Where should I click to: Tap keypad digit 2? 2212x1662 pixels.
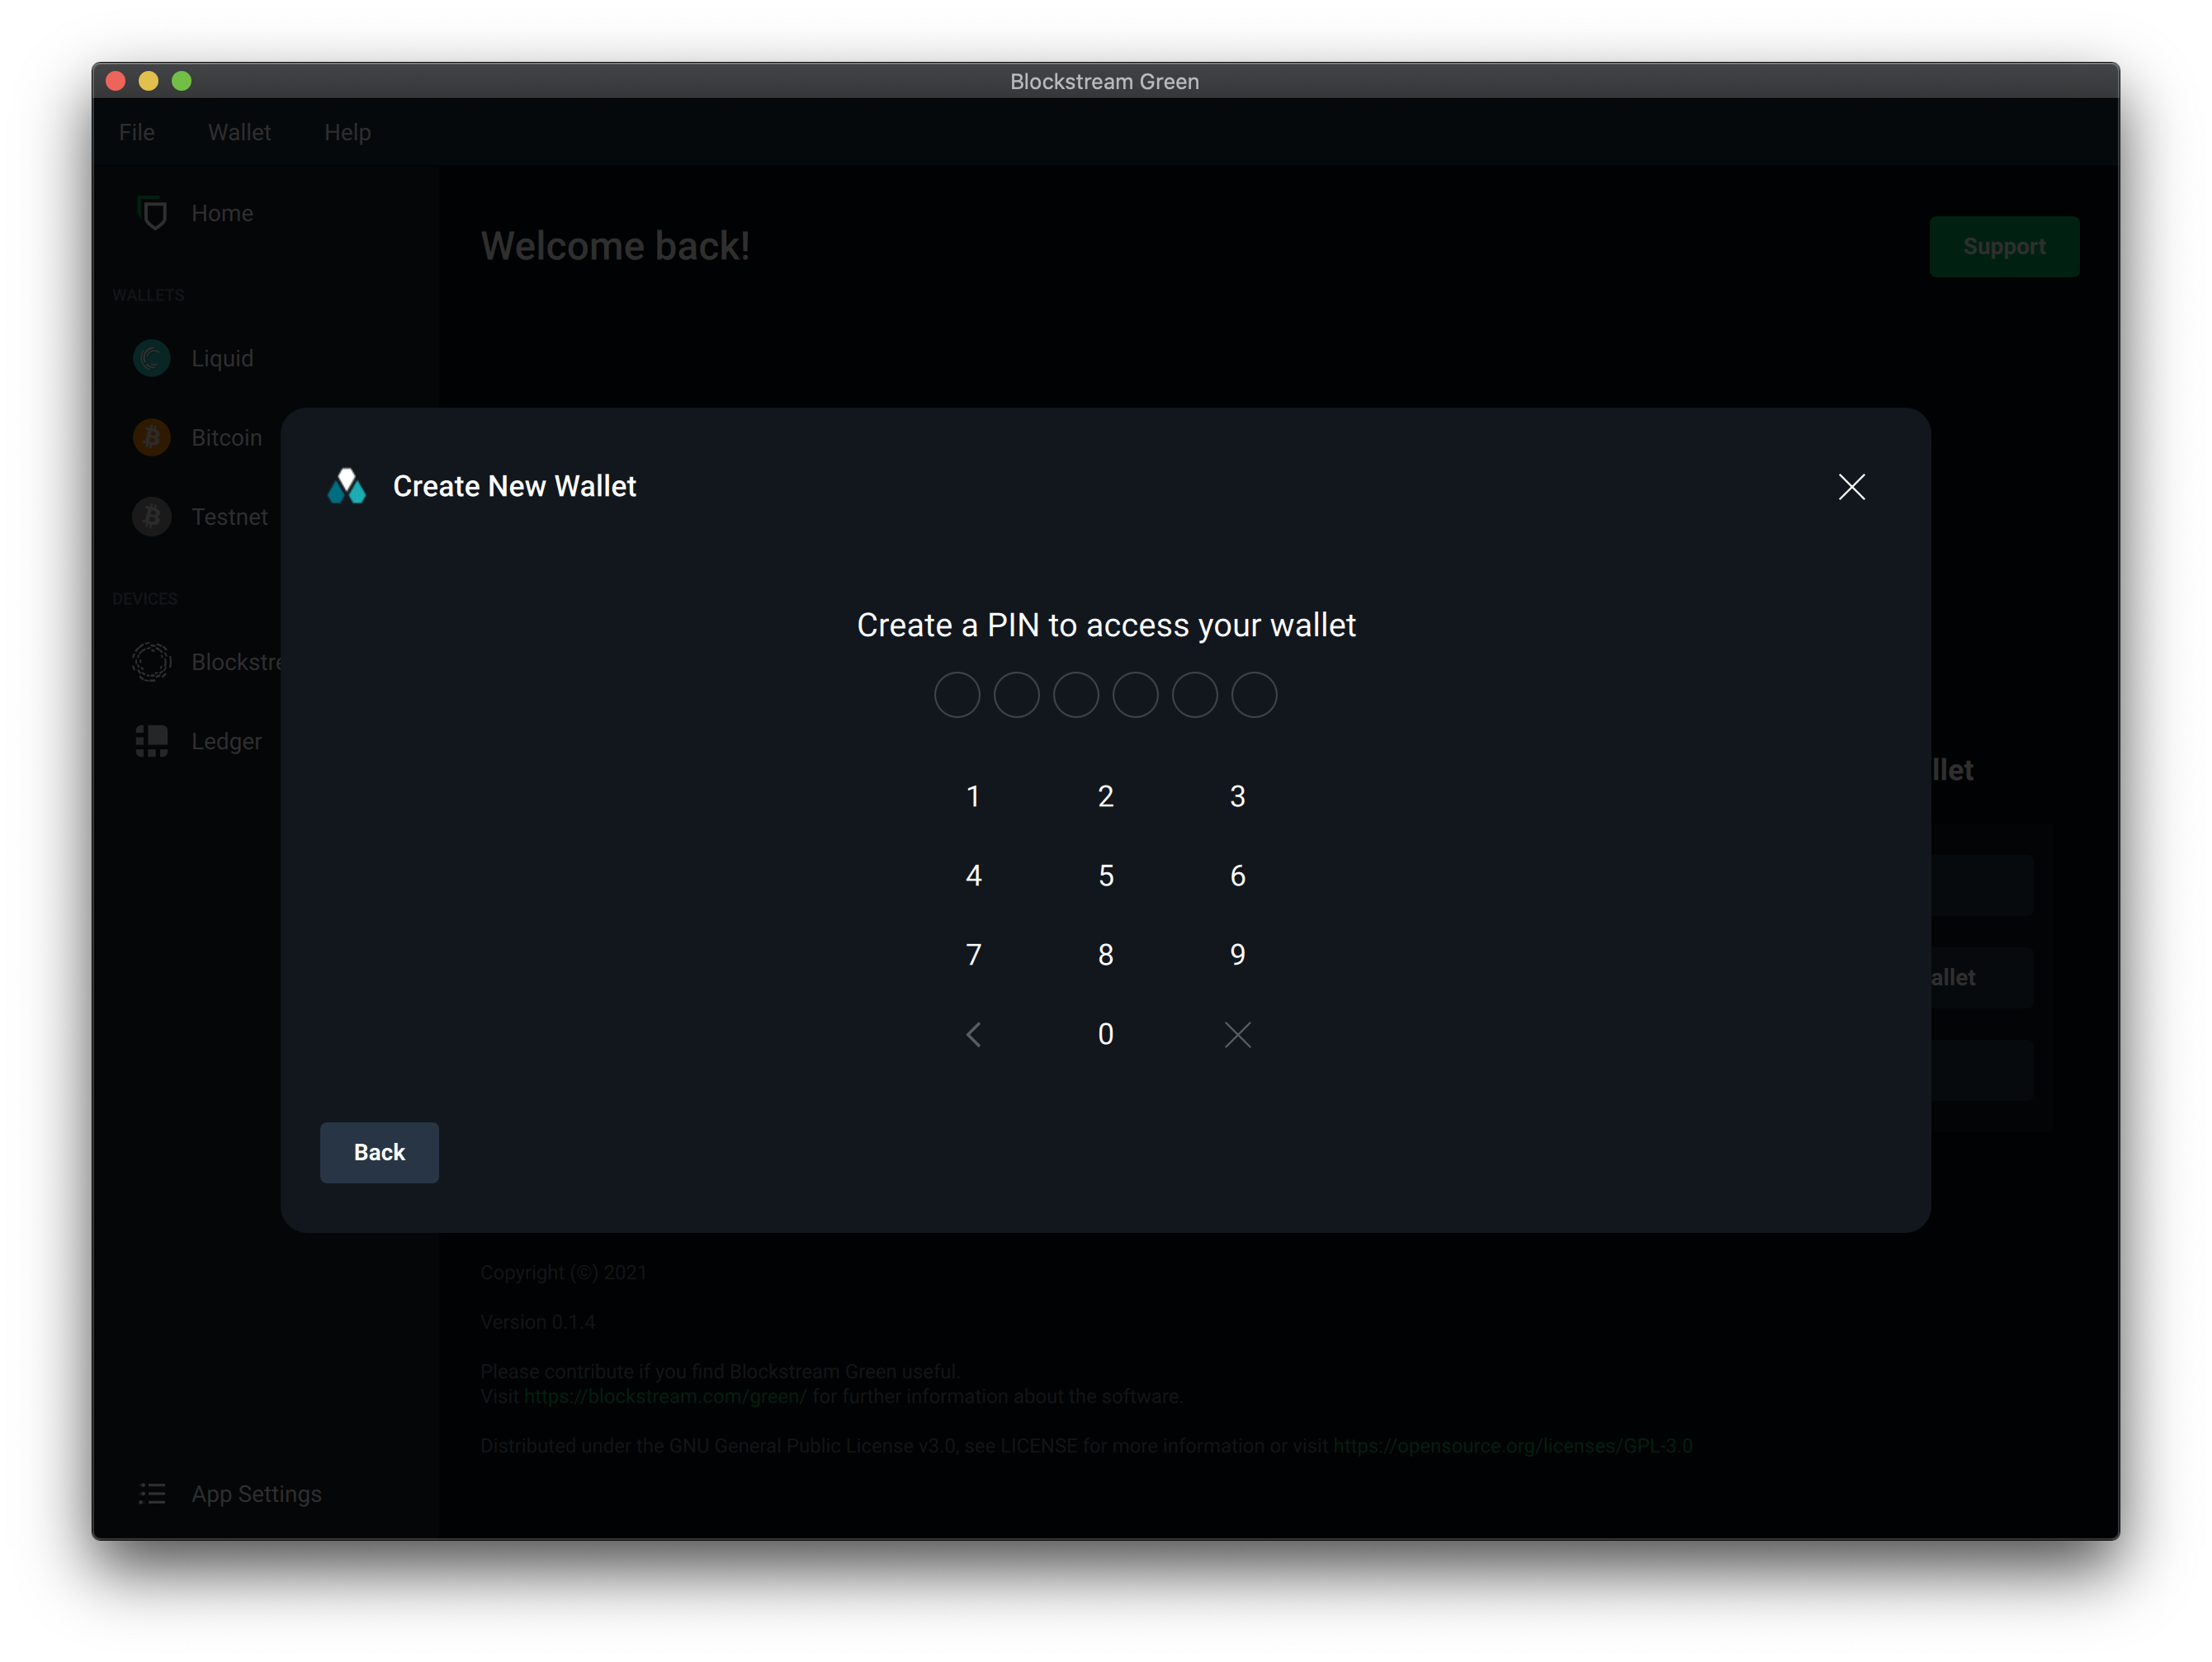[x=1105, y=796]
